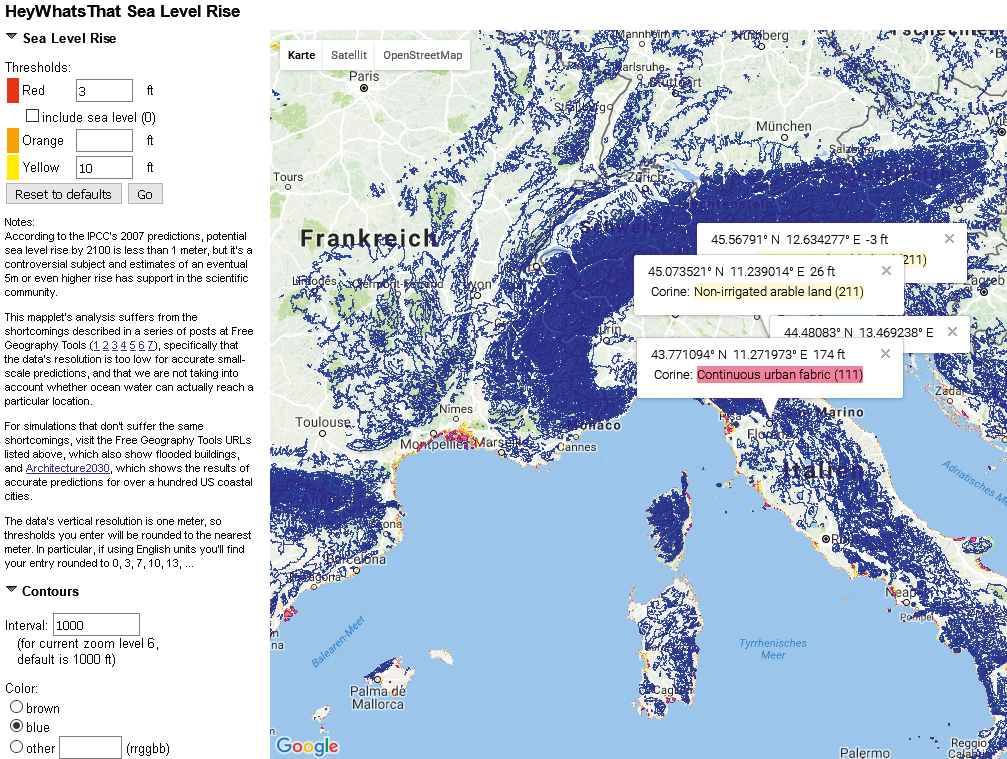This screenshot has height=759, width=1007.
Task: Click the Palma de Mallorca label
Action: coord(378,697)
